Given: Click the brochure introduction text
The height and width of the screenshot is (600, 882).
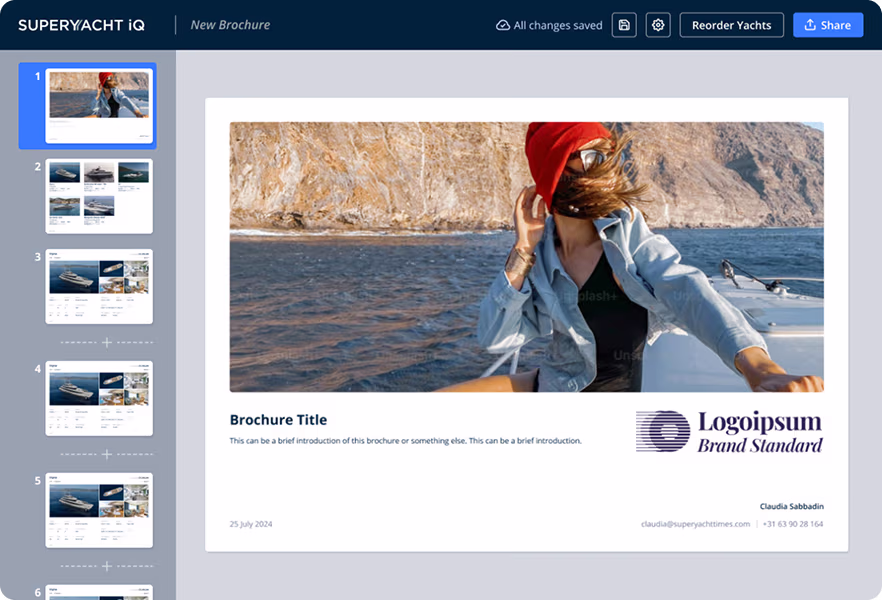Looking at the screenshot, I should [x=405, y=441].
